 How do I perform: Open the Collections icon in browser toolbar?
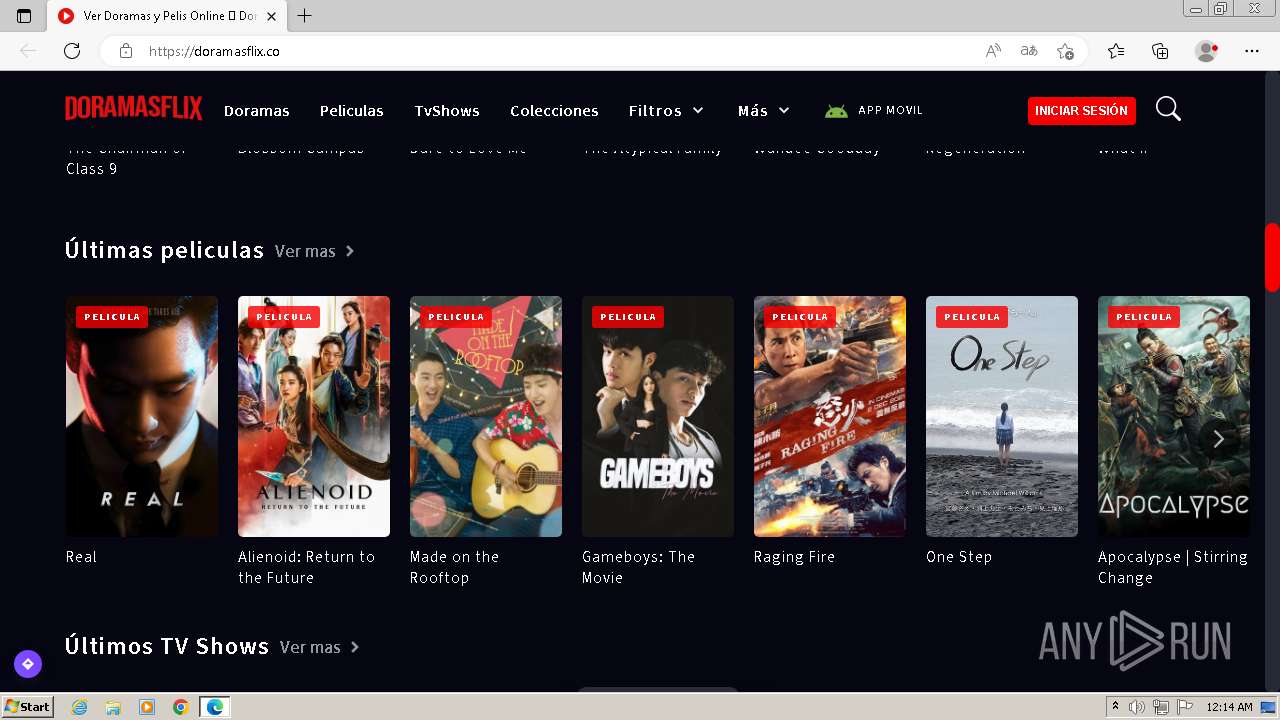(1160, 51)
